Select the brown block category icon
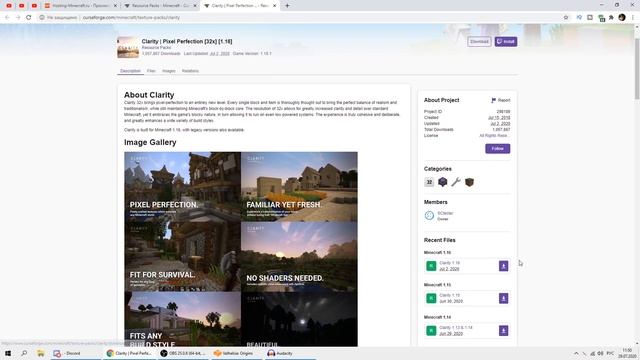Viewport: 640px width, 360px height. coord(469,182)
